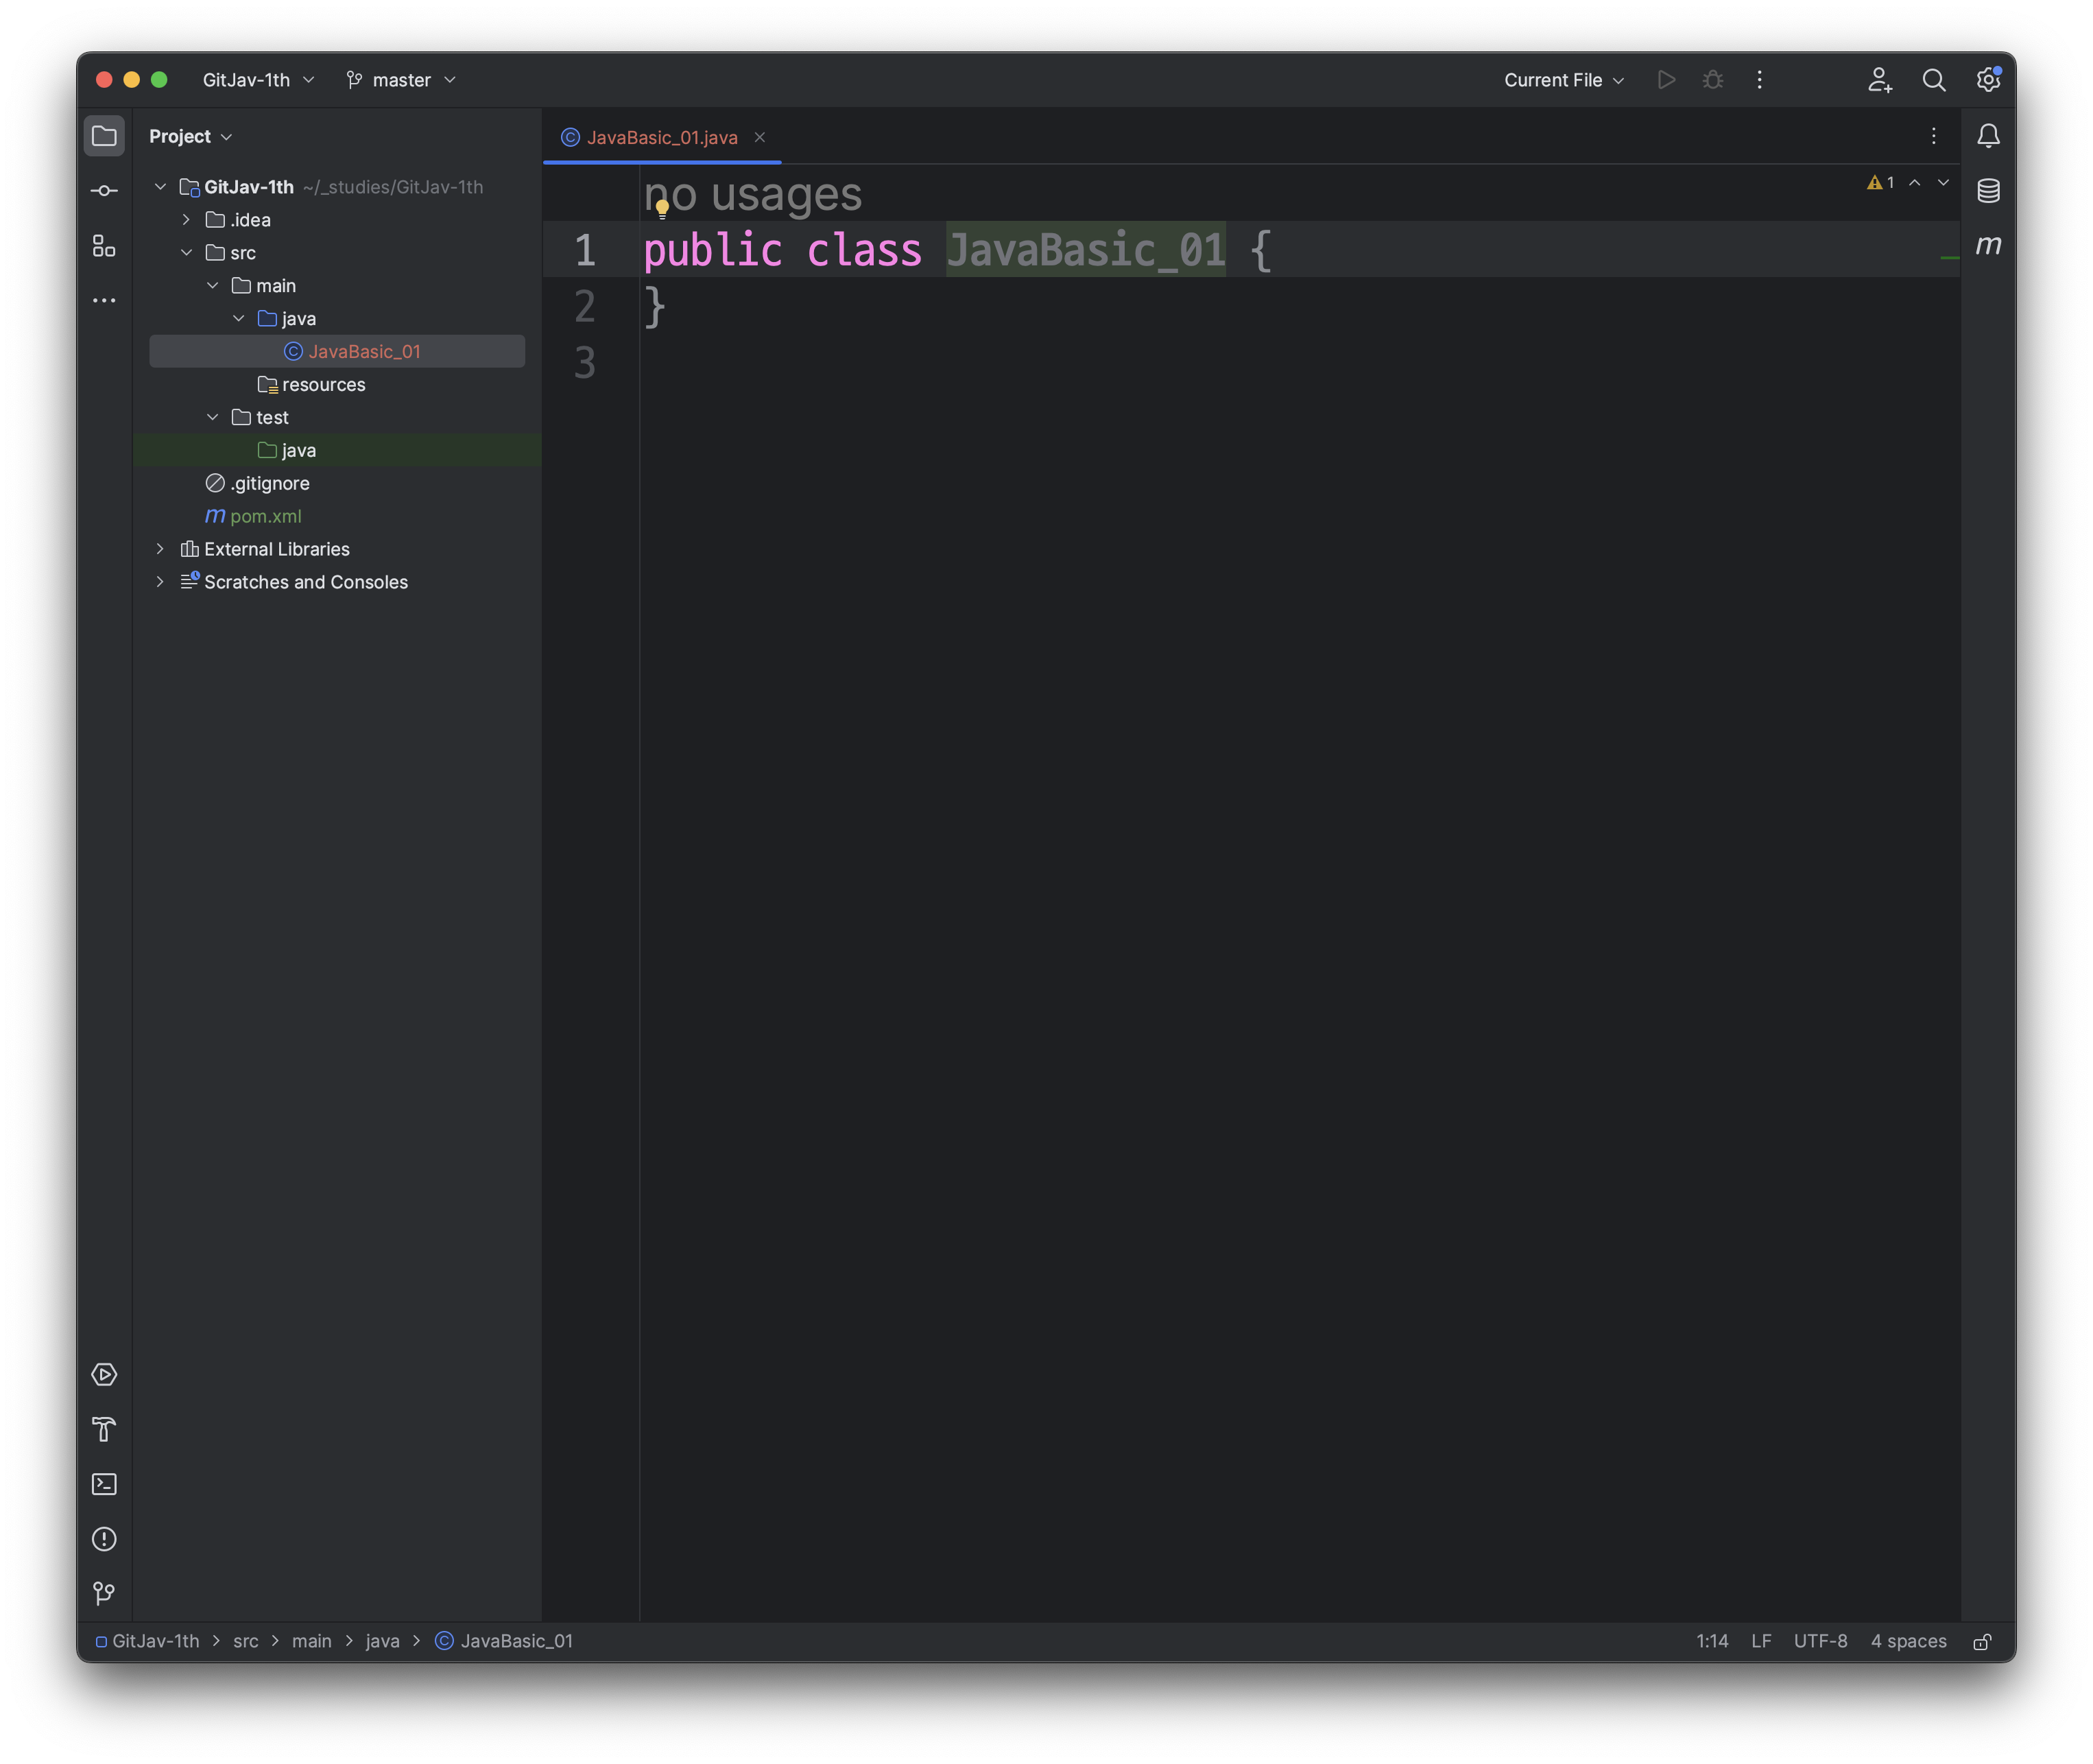Toggle the Project tool window folder button

(x=104, y=136)
